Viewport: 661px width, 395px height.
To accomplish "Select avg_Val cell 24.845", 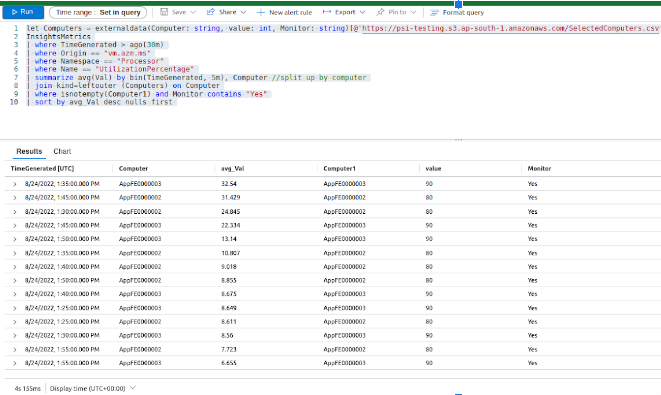I will point(231,212).
